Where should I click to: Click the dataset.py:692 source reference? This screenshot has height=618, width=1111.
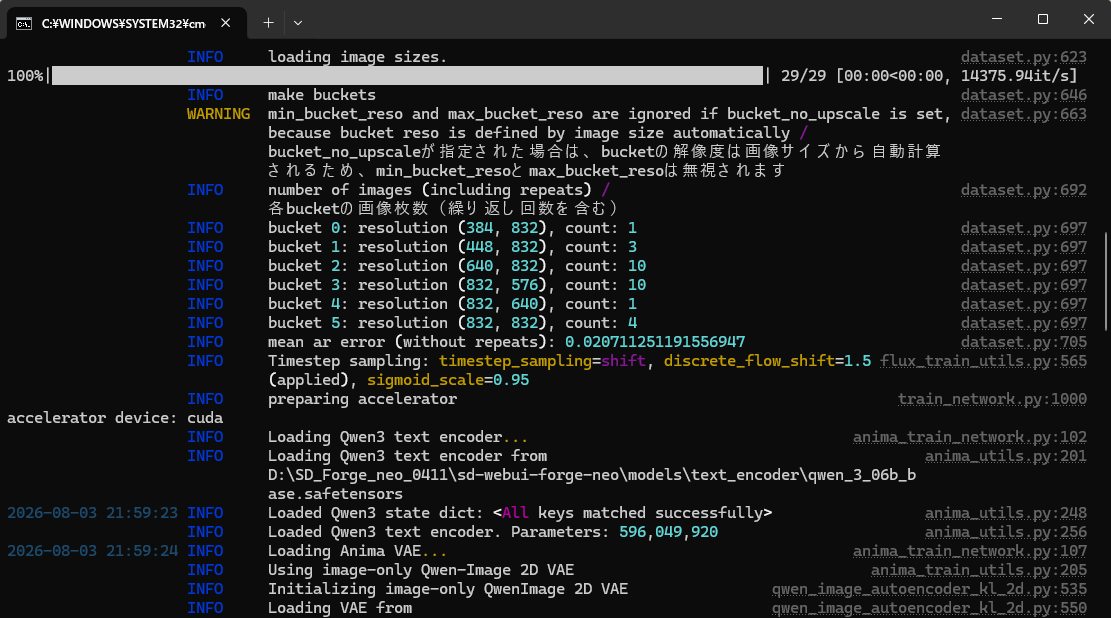1023,190
